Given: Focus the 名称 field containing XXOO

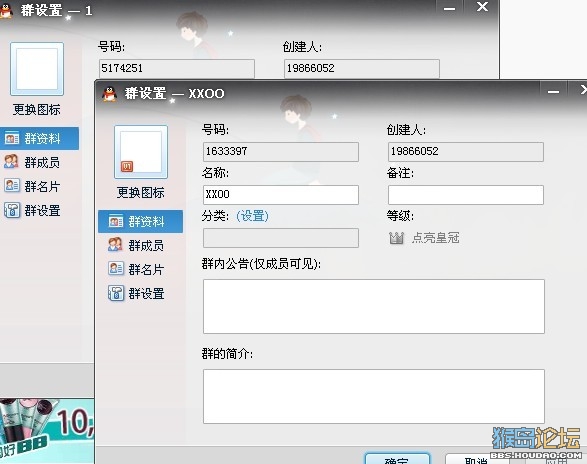Looking at the screenshot, I should tap(281, 195).
